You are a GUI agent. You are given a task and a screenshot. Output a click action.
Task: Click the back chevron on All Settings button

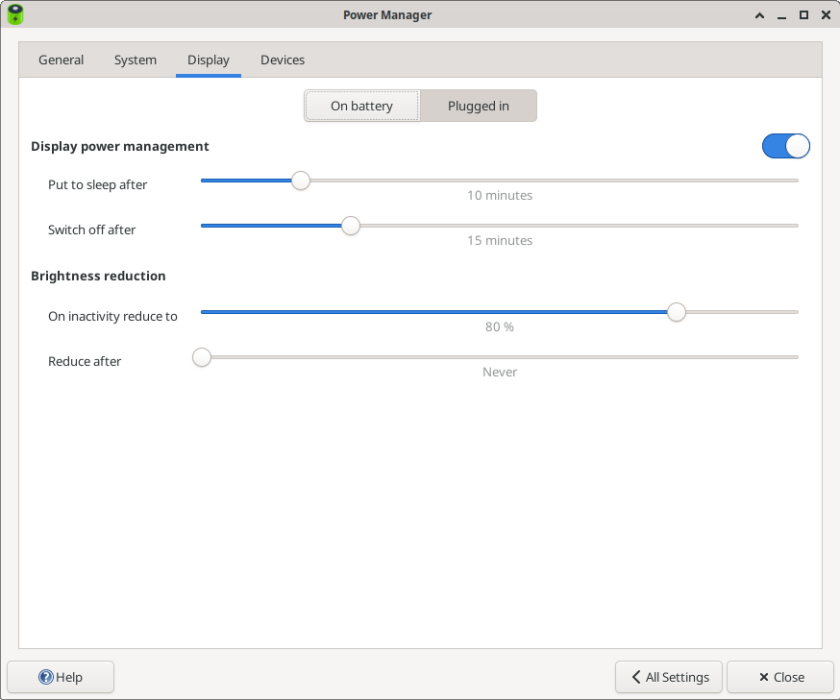(635, 677)
